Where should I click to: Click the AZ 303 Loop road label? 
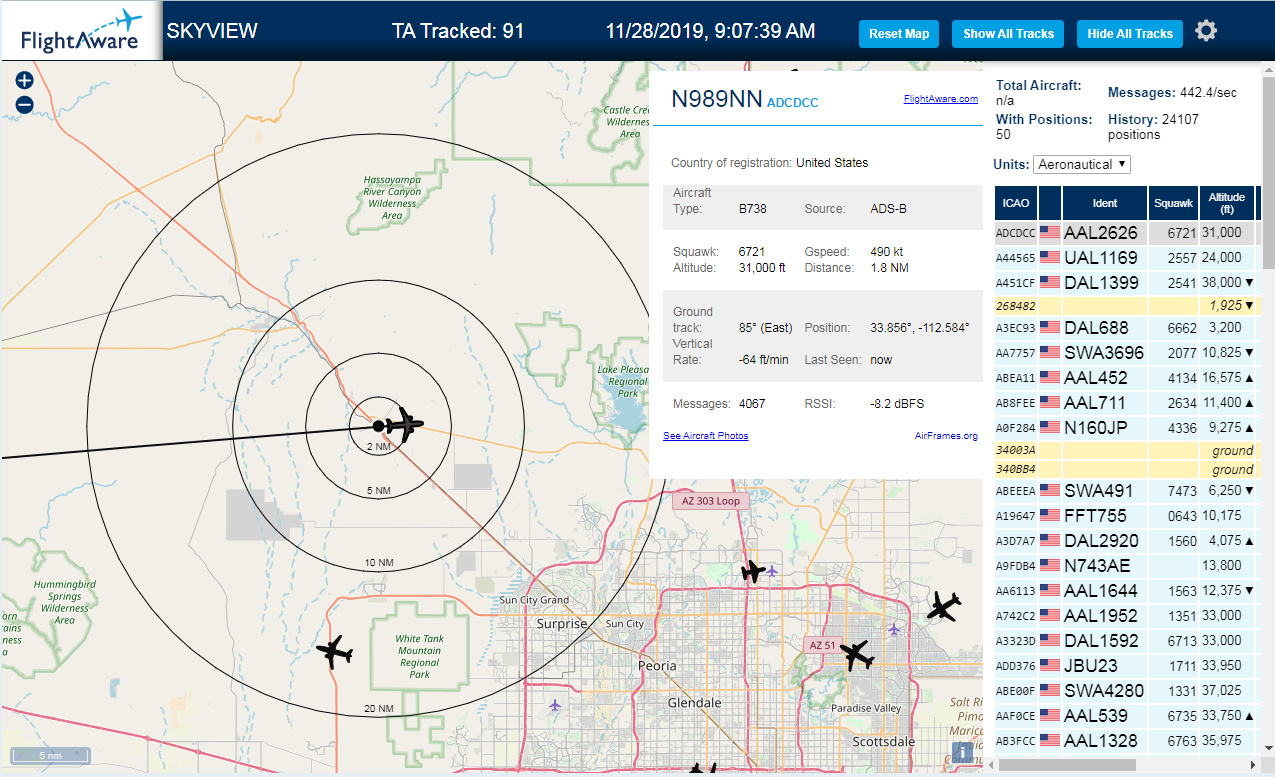(711, 501)
